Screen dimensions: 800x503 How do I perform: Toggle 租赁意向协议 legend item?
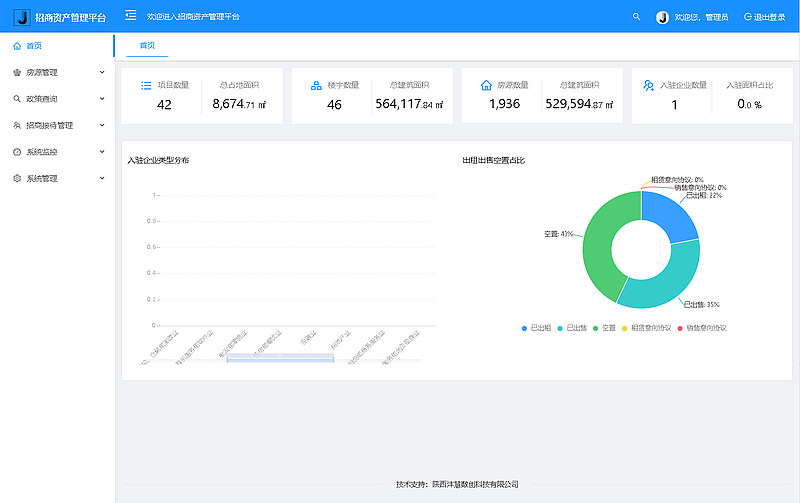click(x=646, y=327)
